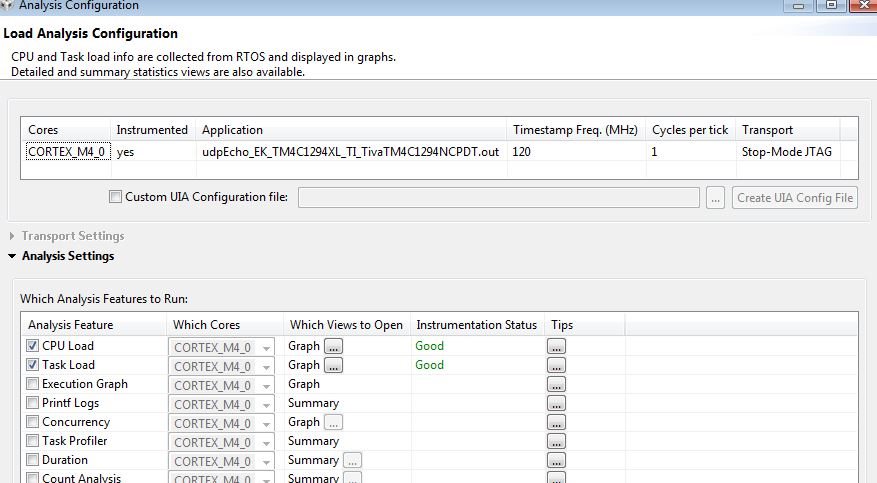Click the Custom UIA Configuration file path field

click(499, 197)
